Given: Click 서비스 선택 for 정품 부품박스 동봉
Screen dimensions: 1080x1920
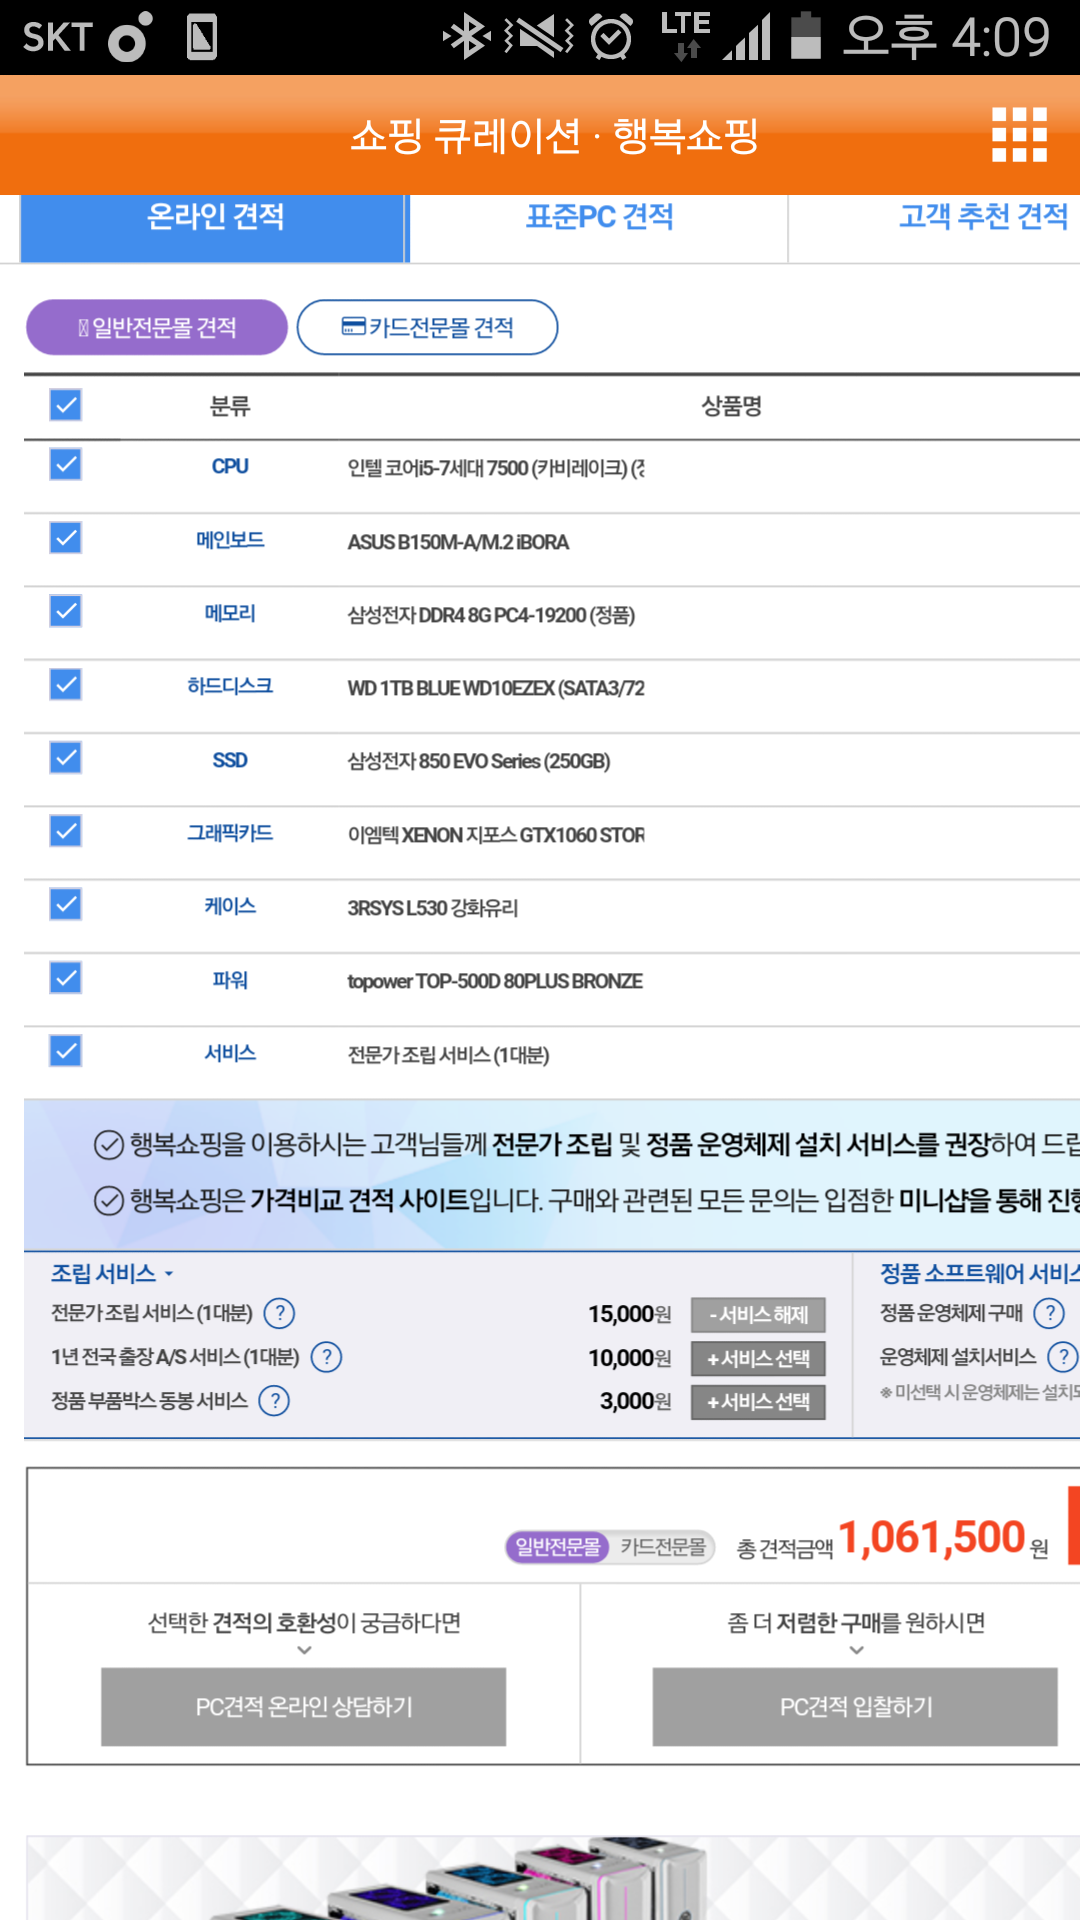Looking at the screenshot, I should click(758, 1402).
